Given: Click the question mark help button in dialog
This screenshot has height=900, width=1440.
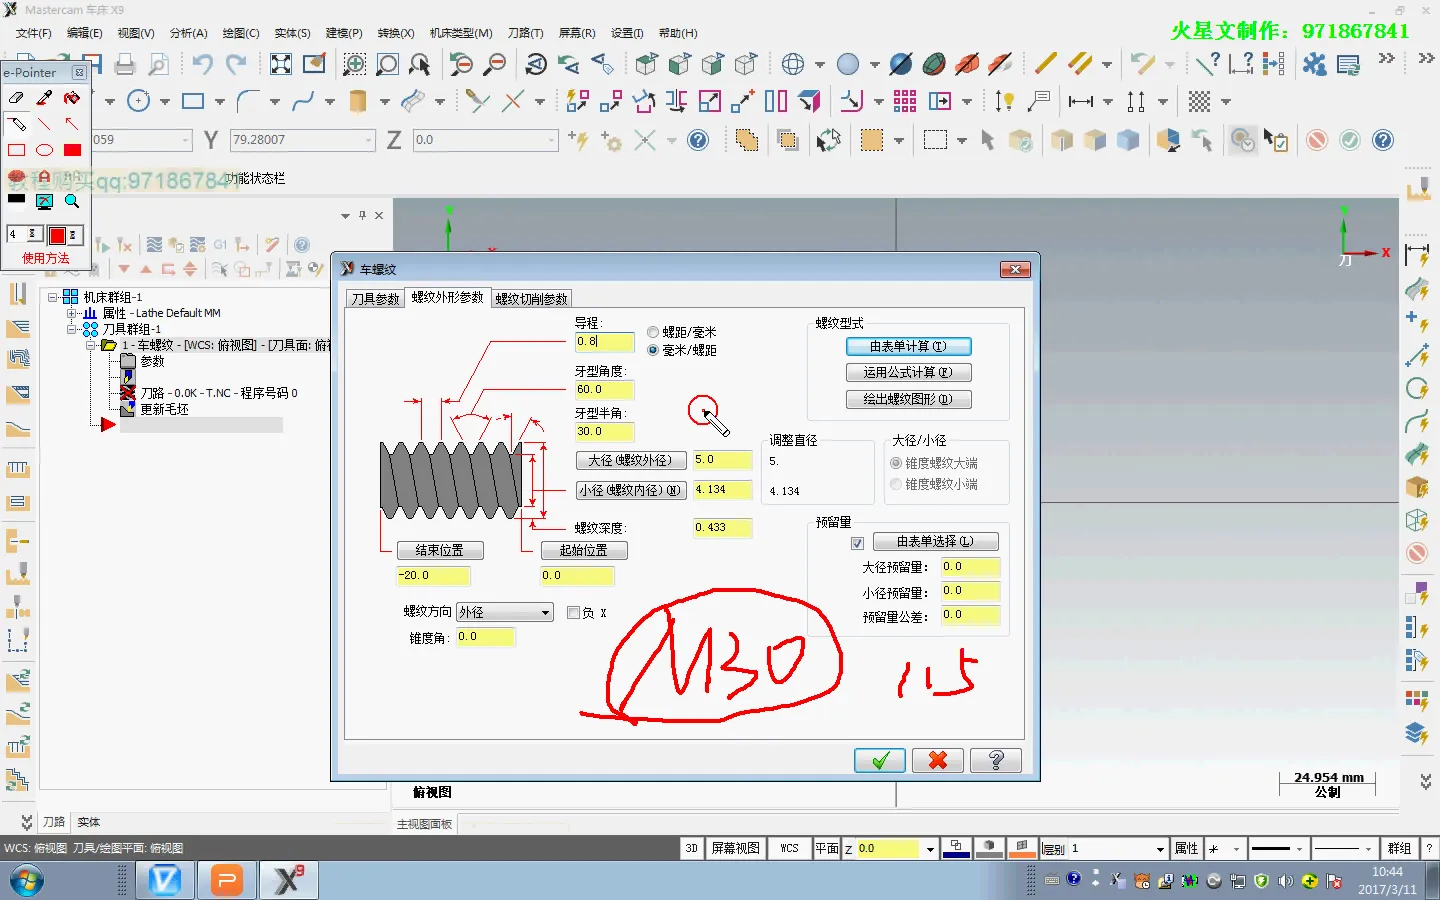Looking at the screenshot, I should pyautogui.click(x=995, y=761).
